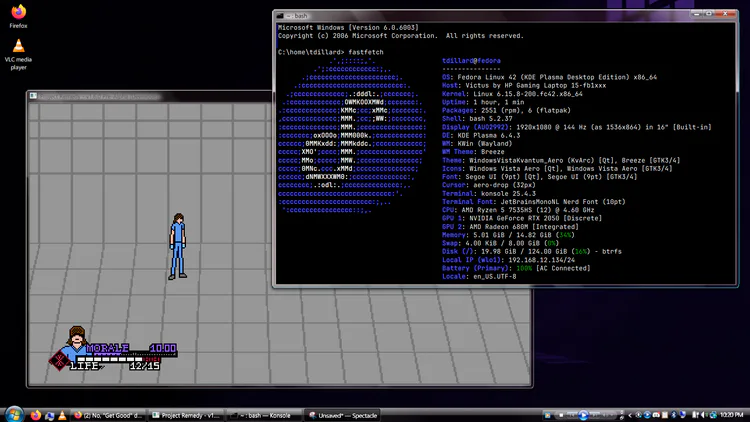Click the clipboard tray icon
Image resolution: width=750 pixels, height=422 pixels.
tap(665, 415)
